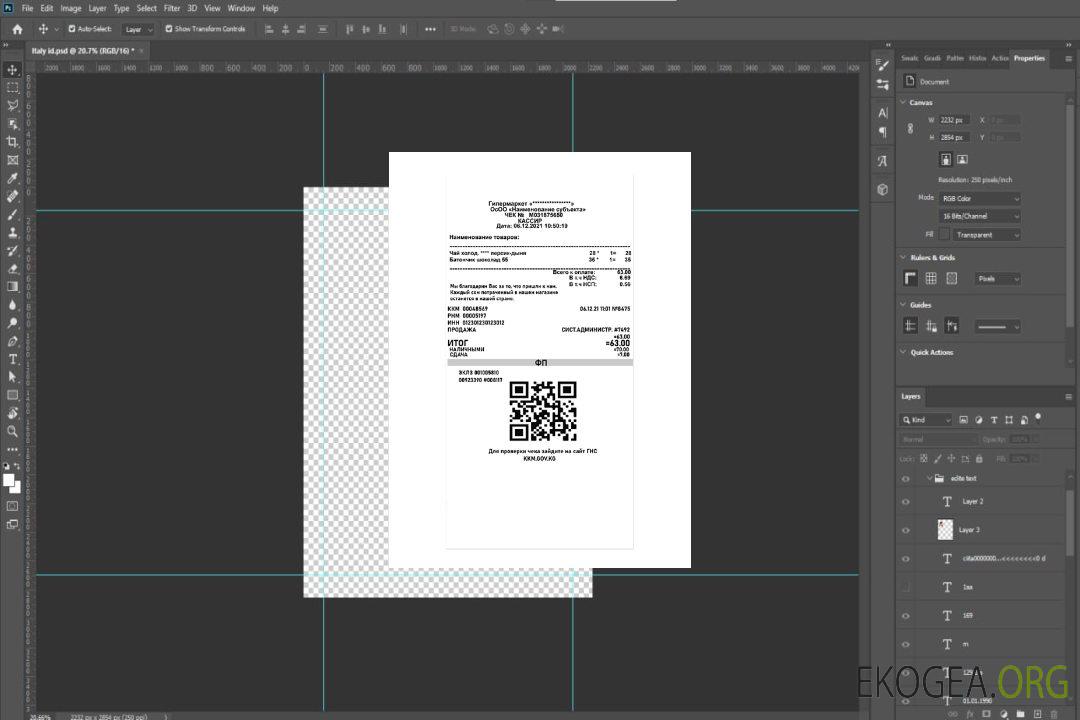Click the foreground color swatch
This screenshot has width=1080, height=720.
(x=9, y=481)
